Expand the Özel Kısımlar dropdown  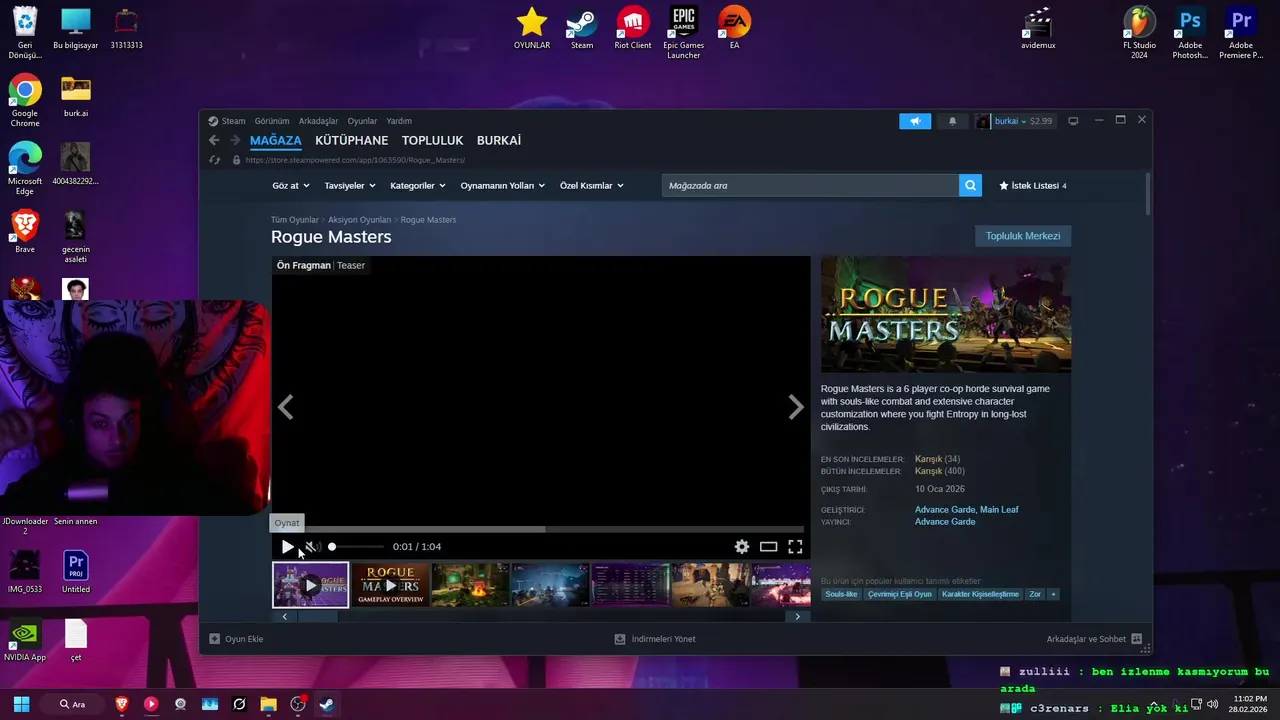(x=592, y=186)
